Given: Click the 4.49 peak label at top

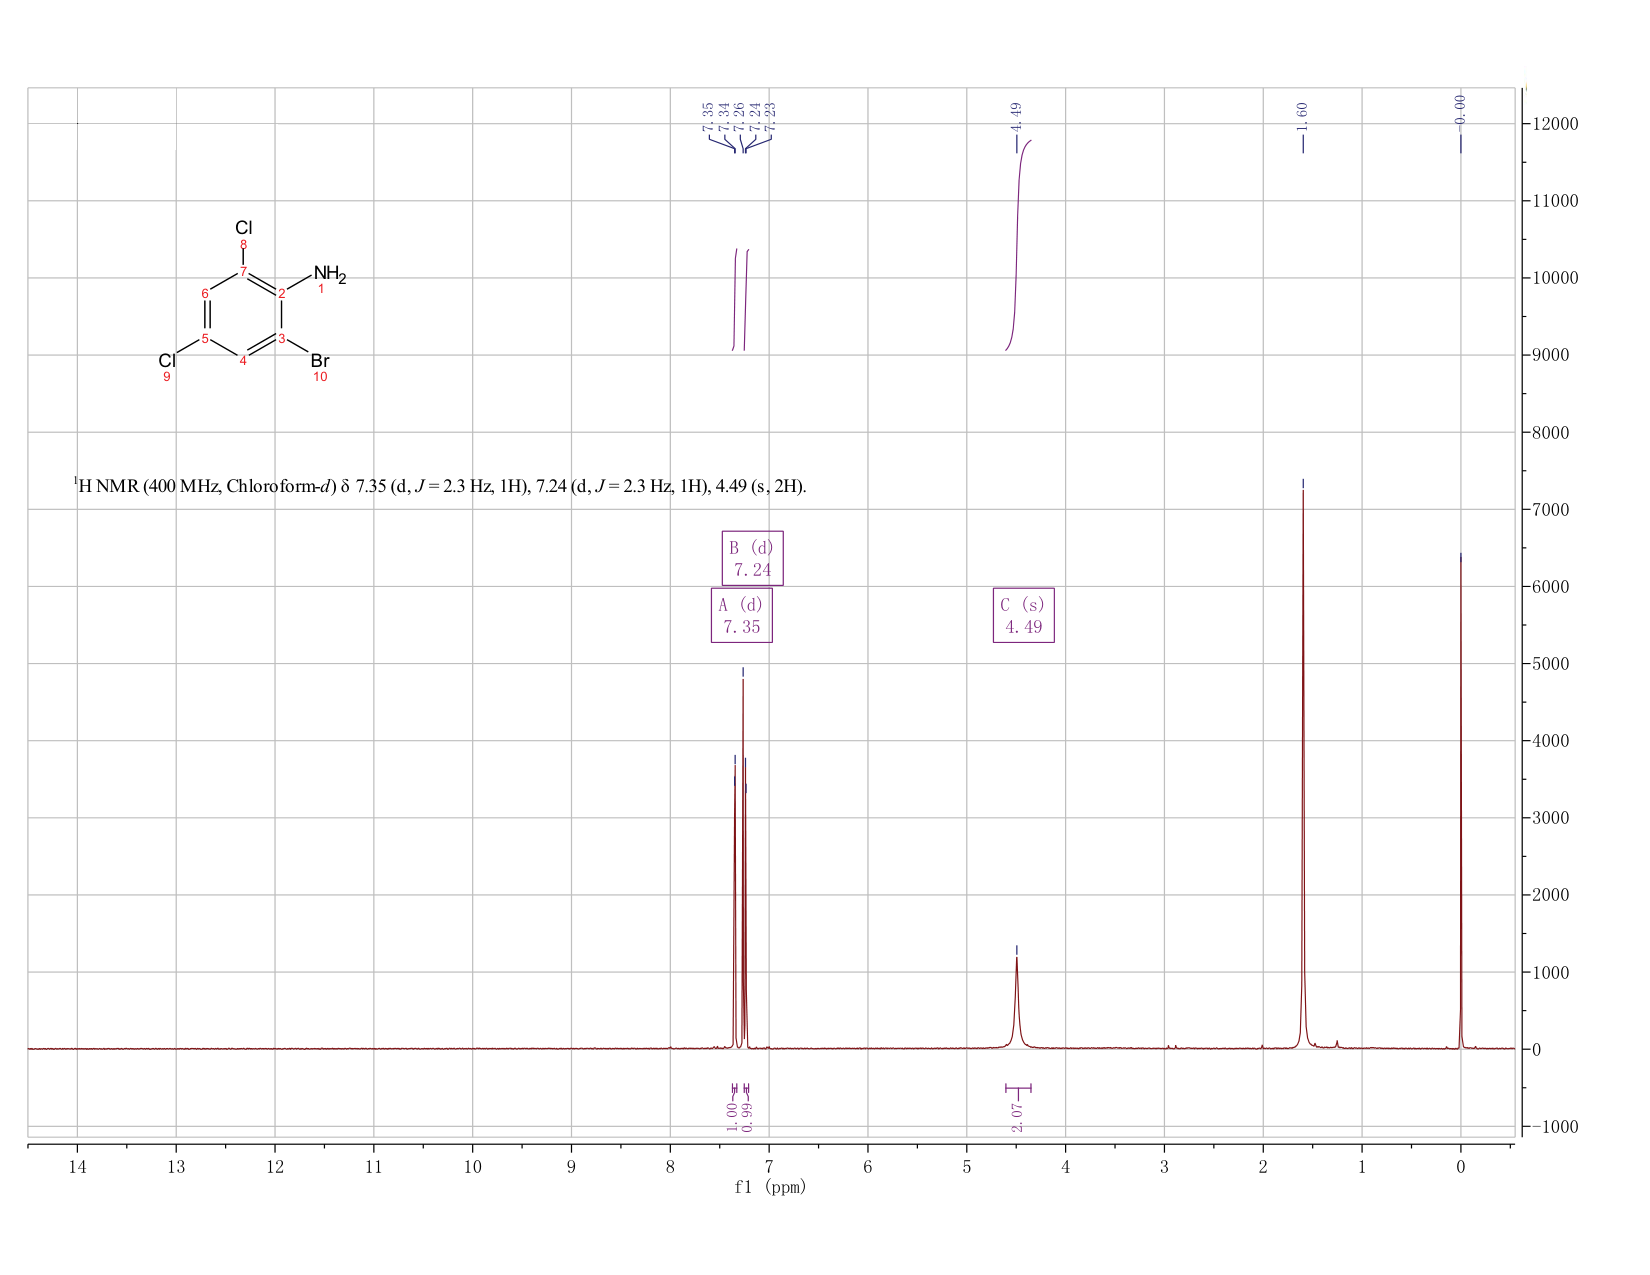Looking at the screenshot, I should [x=1016, y=118].
